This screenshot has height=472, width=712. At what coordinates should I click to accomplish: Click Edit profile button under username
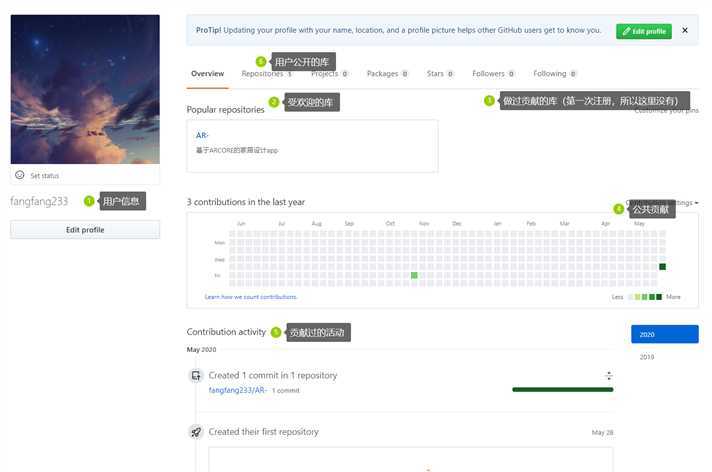click(85, 230)
